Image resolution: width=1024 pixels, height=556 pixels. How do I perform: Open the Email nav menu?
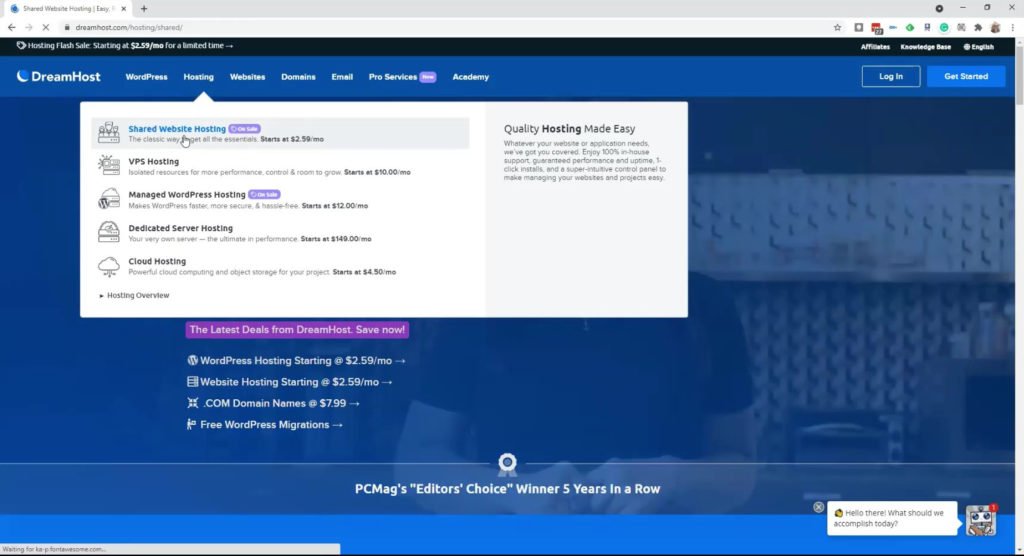coord(342,77)
